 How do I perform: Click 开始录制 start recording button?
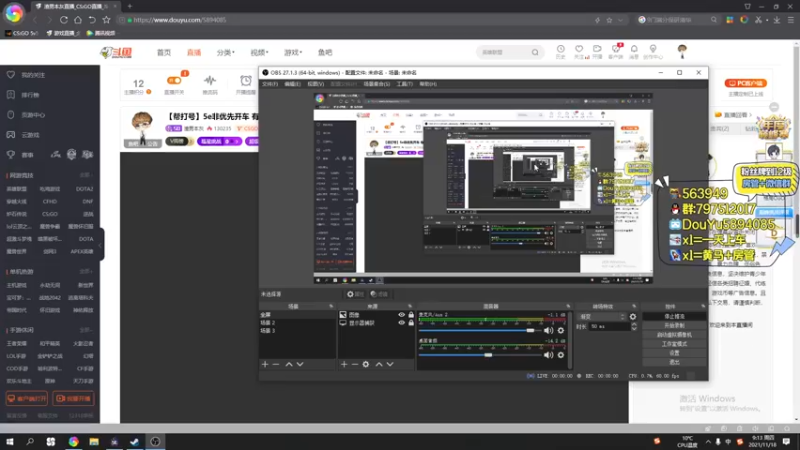click(x=674, y=326)
